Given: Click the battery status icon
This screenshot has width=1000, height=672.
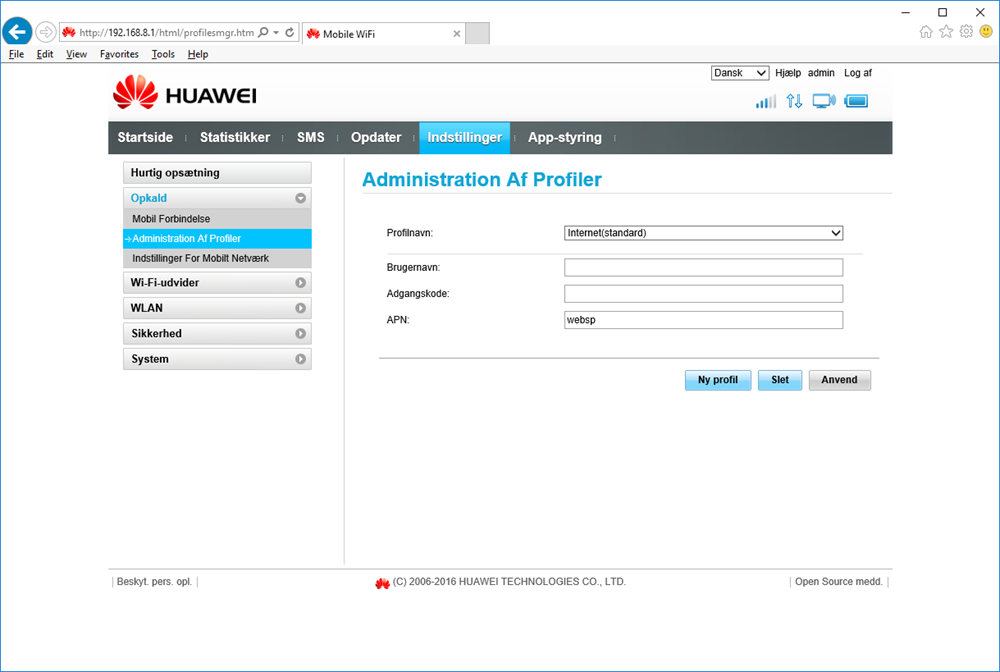Looking at the screenshot, I should tap(857, 101).
